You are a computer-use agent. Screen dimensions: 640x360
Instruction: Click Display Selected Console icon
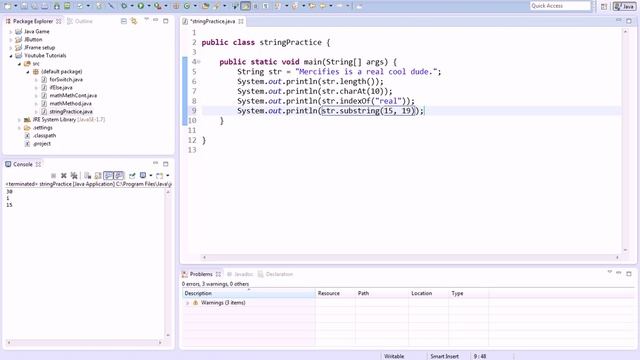click(x=143, y=176)
